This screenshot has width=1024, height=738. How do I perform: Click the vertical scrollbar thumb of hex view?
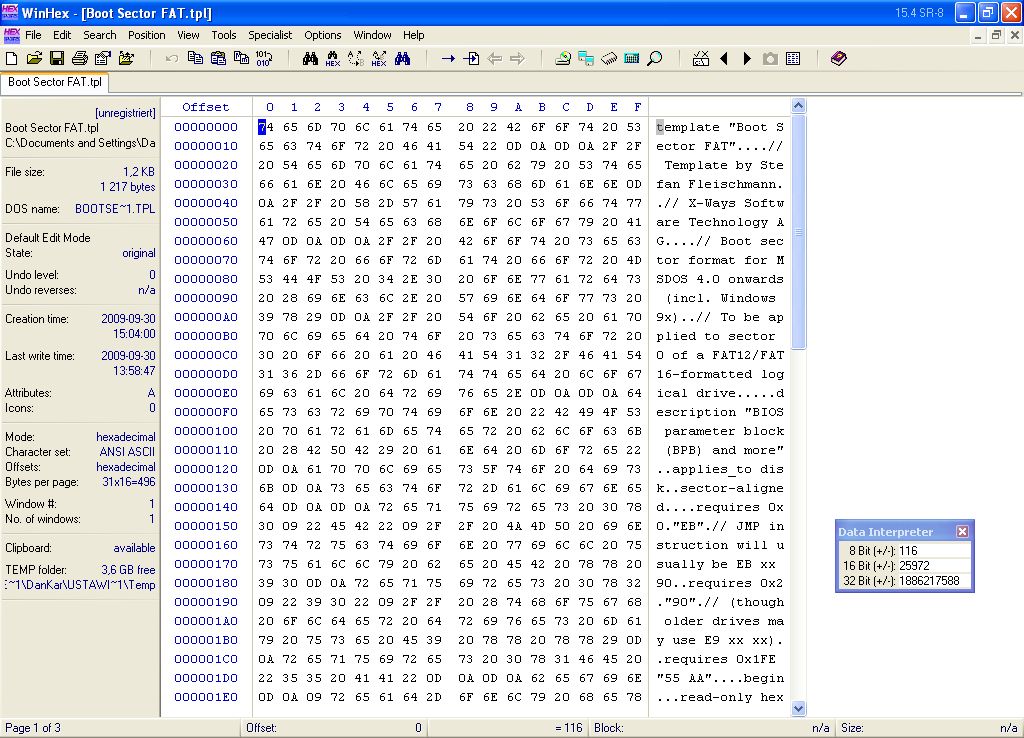coord(798,232)
